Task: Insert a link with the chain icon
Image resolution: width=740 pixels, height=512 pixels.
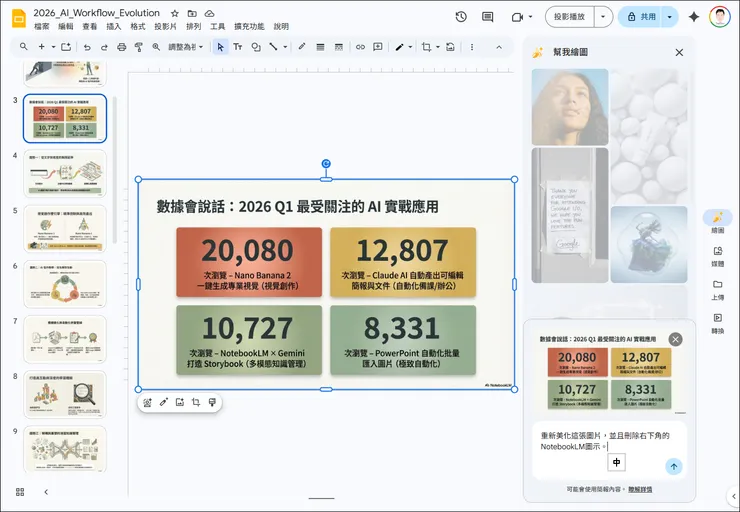Action: click(x=361, y=47)
